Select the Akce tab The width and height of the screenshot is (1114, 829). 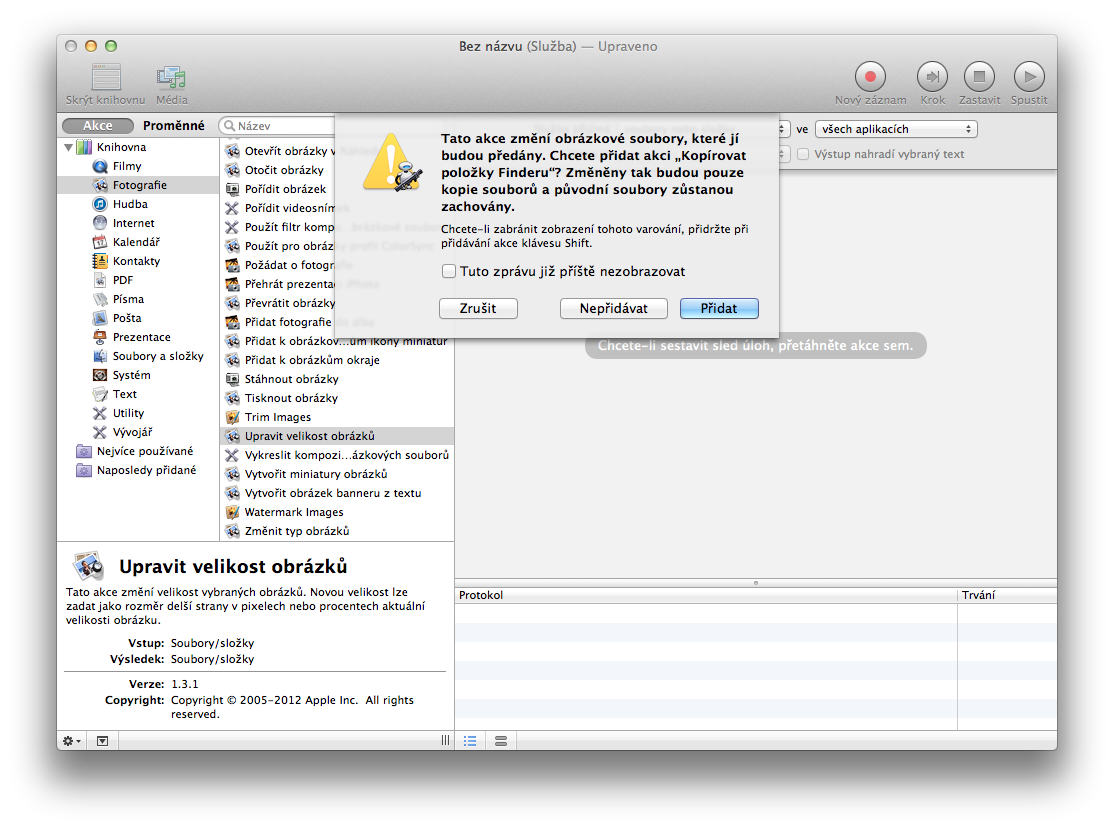tap(97, 126)
